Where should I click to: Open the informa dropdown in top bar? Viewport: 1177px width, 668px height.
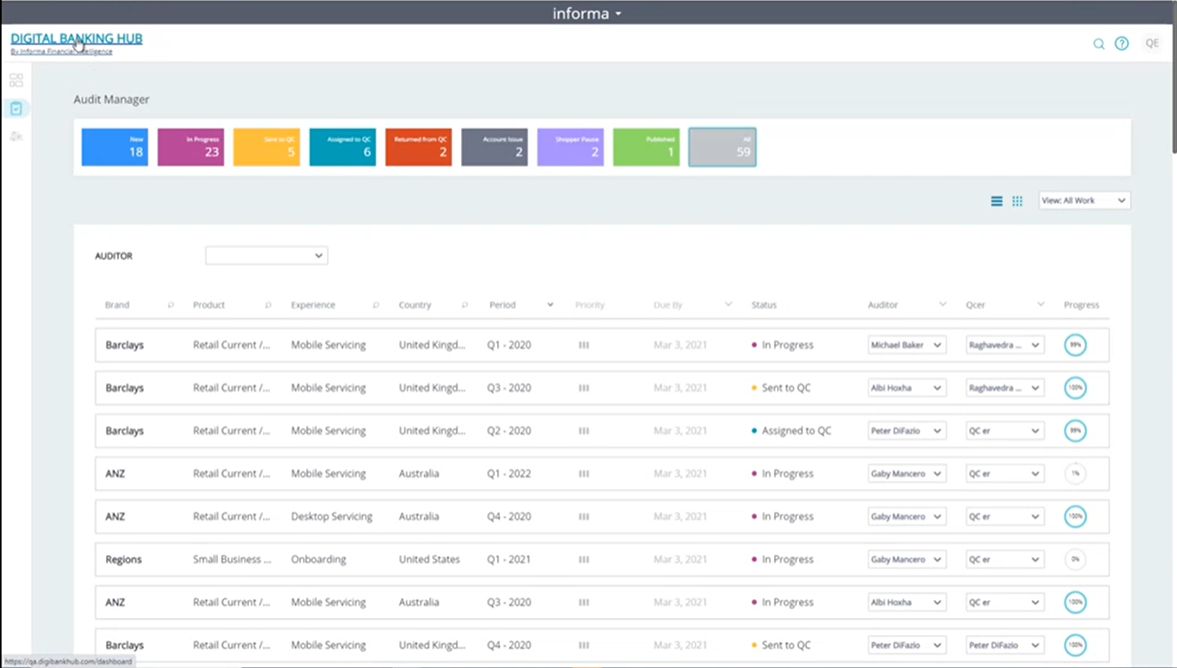(x=587, y=13)
